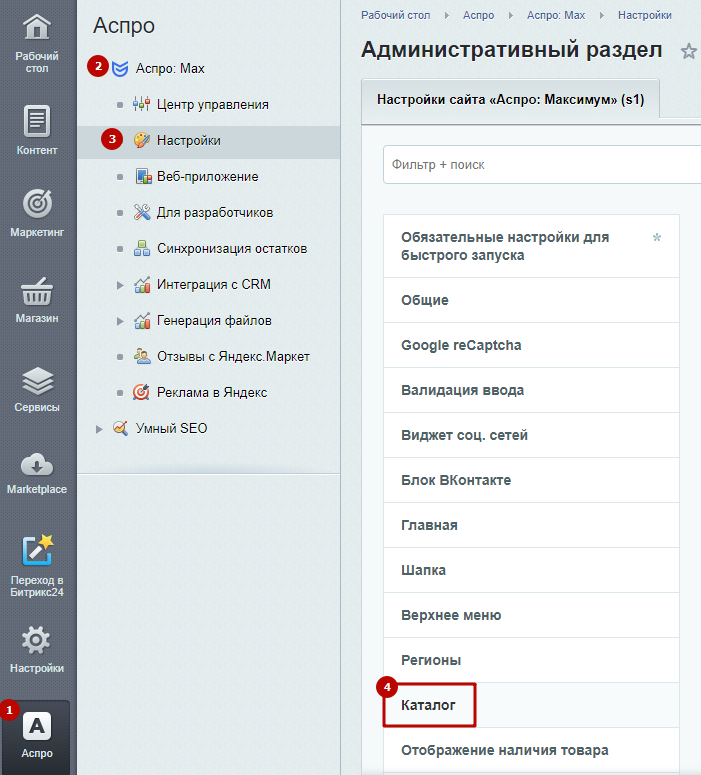The height and width of the screenshot is (775, 701).
Task: Open Обязательные настройки для быстрого запуска
Action: [x=531, y=246]
